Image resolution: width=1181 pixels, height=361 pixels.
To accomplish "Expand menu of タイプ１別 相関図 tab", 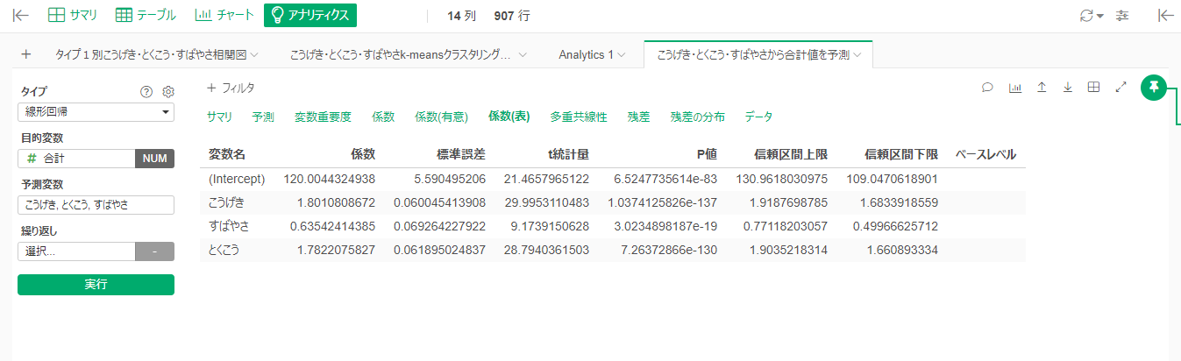I will click(254, 55).
